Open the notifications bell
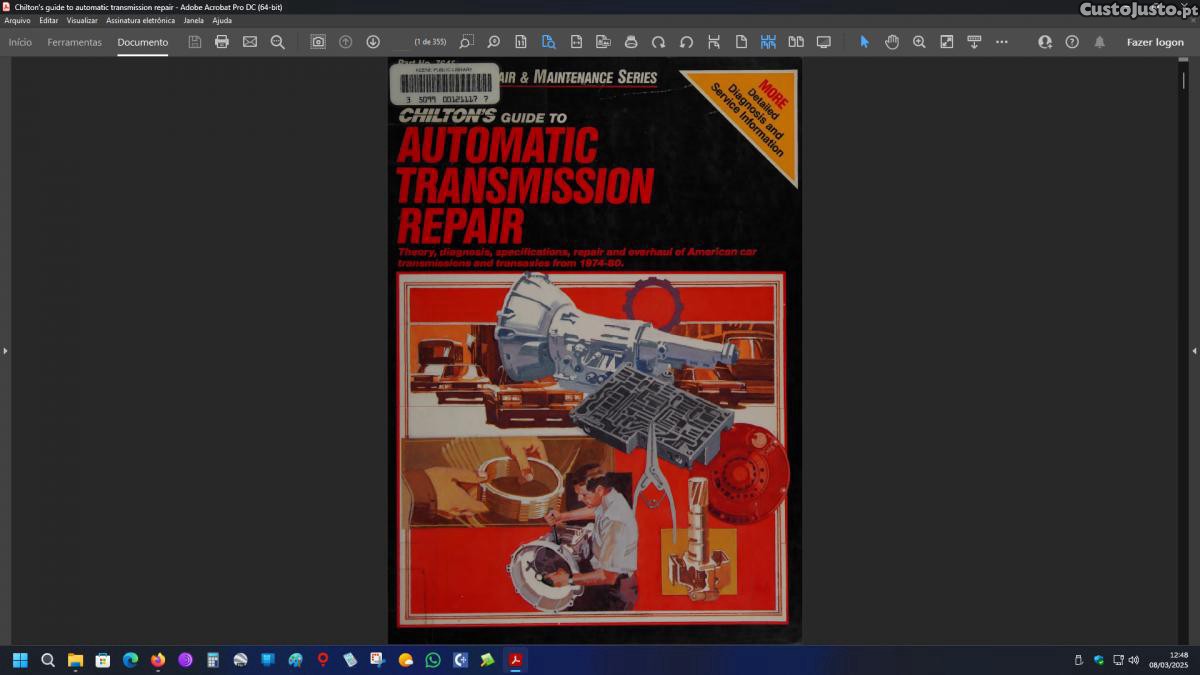 point(1100,42)
